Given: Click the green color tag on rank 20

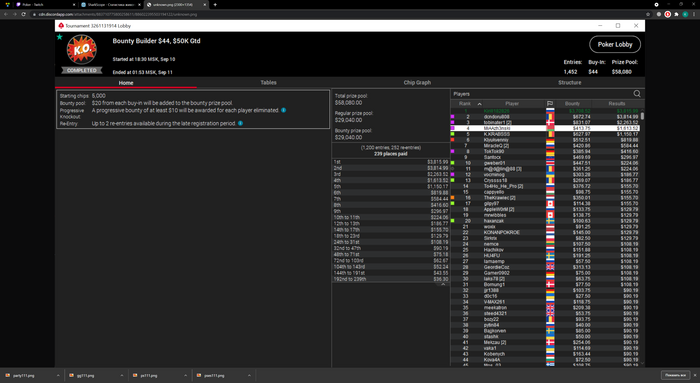Looking at the screenshot, I should pos(453,221).
